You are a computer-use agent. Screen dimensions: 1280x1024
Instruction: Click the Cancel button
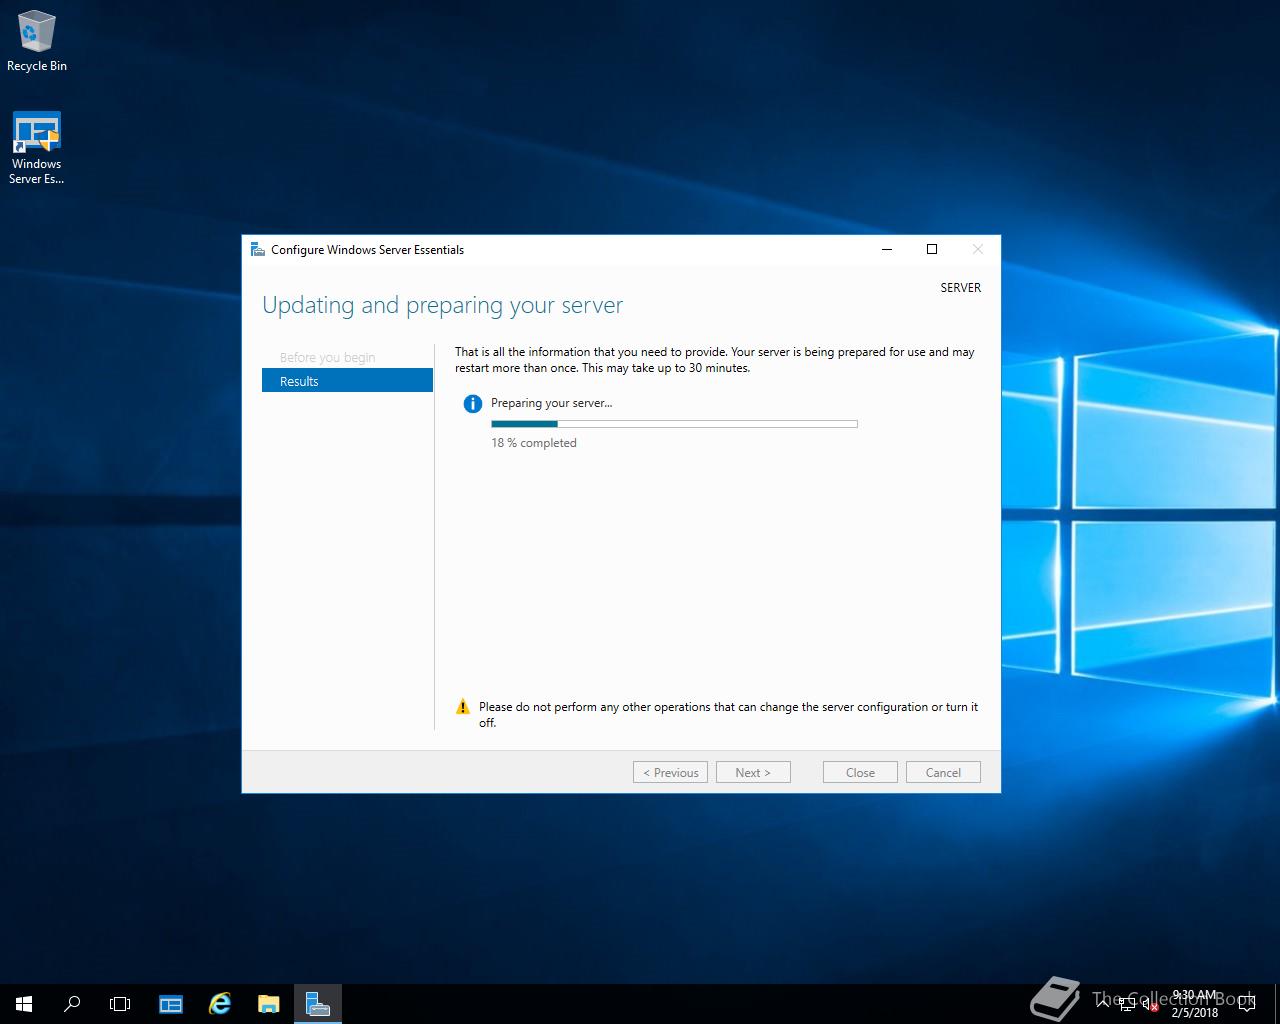[x=943, y=772]
